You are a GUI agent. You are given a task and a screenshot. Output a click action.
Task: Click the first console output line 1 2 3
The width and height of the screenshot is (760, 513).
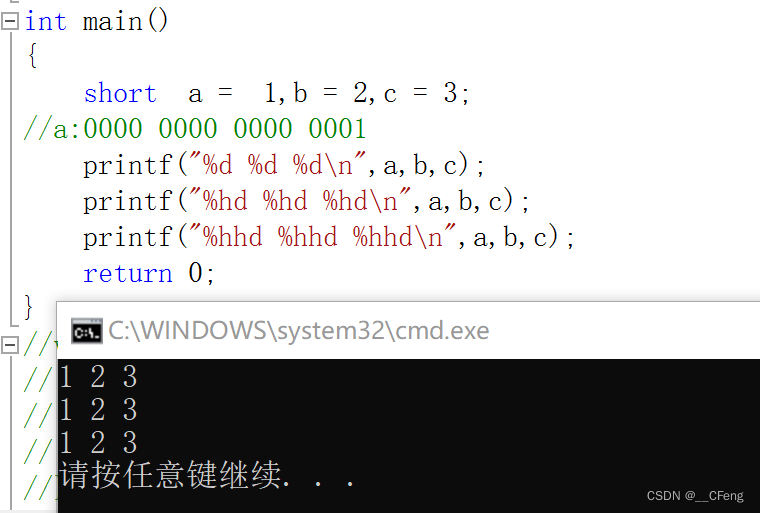(x=98, y=376)
